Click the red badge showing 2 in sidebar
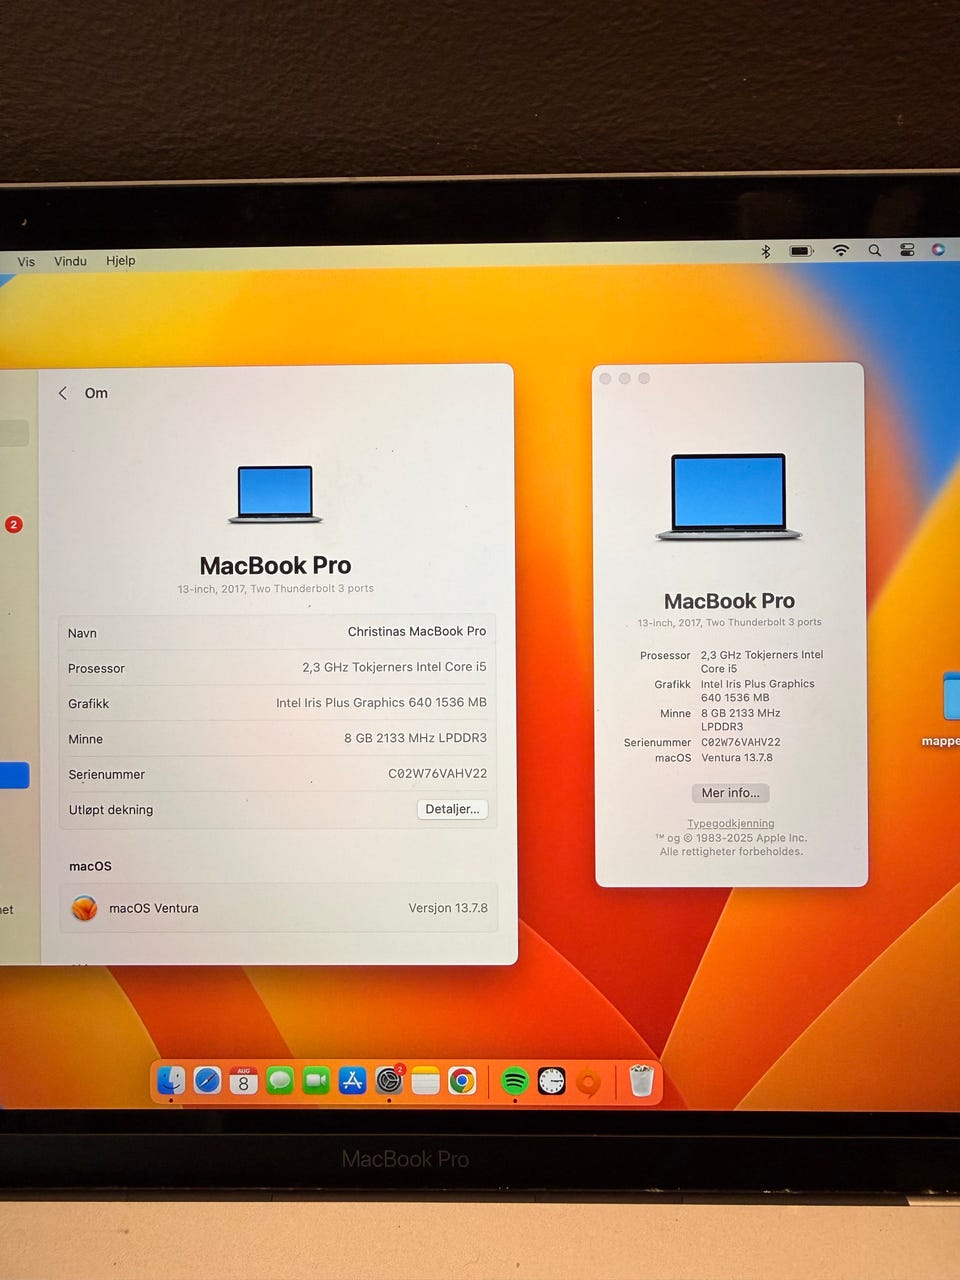The height and width of the screenshot is (1280, 960). (x=14, y=524)
